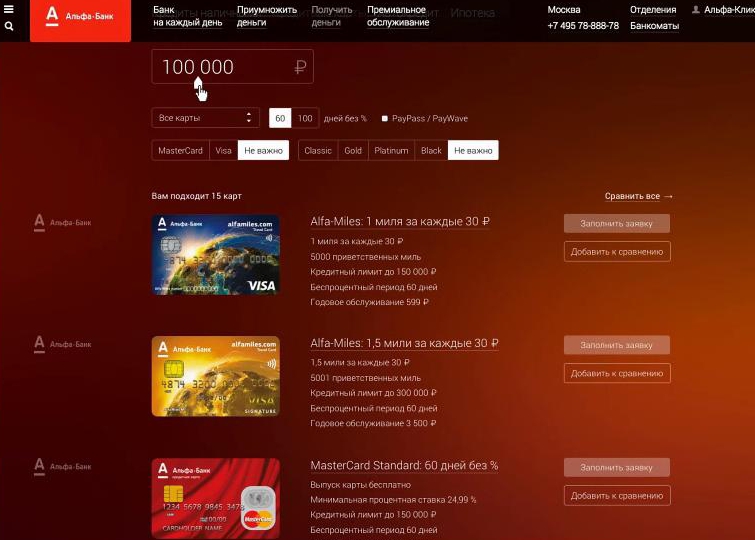
Task: Click the red MasterCard Standard card image
Action: pyautogui.click(x=216, y=499)
